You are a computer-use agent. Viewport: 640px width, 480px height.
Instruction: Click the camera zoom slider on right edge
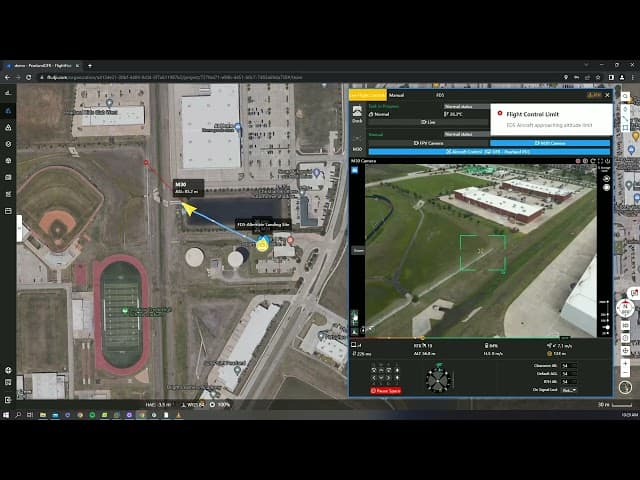(607, 318)
